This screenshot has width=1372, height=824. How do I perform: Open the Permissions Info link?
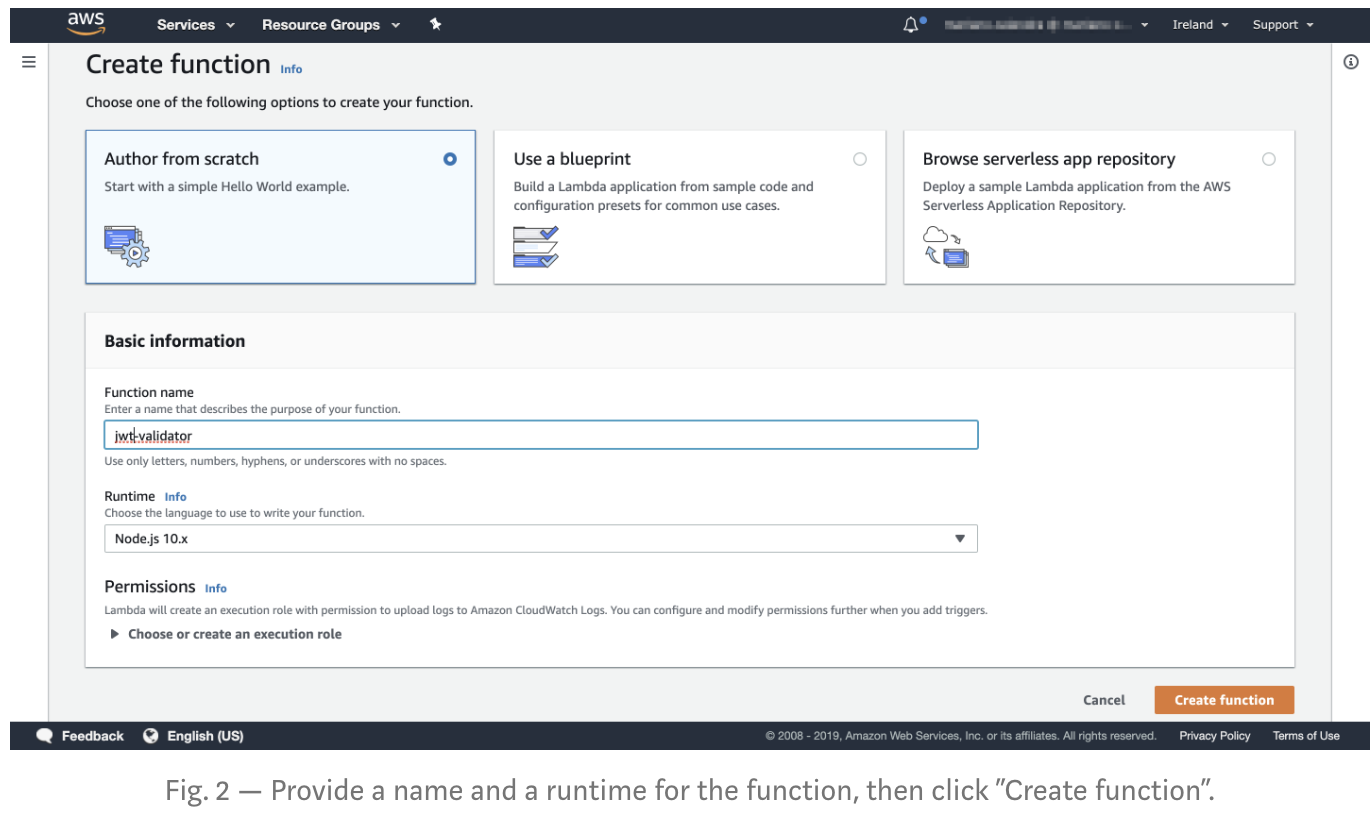(216, 588)
